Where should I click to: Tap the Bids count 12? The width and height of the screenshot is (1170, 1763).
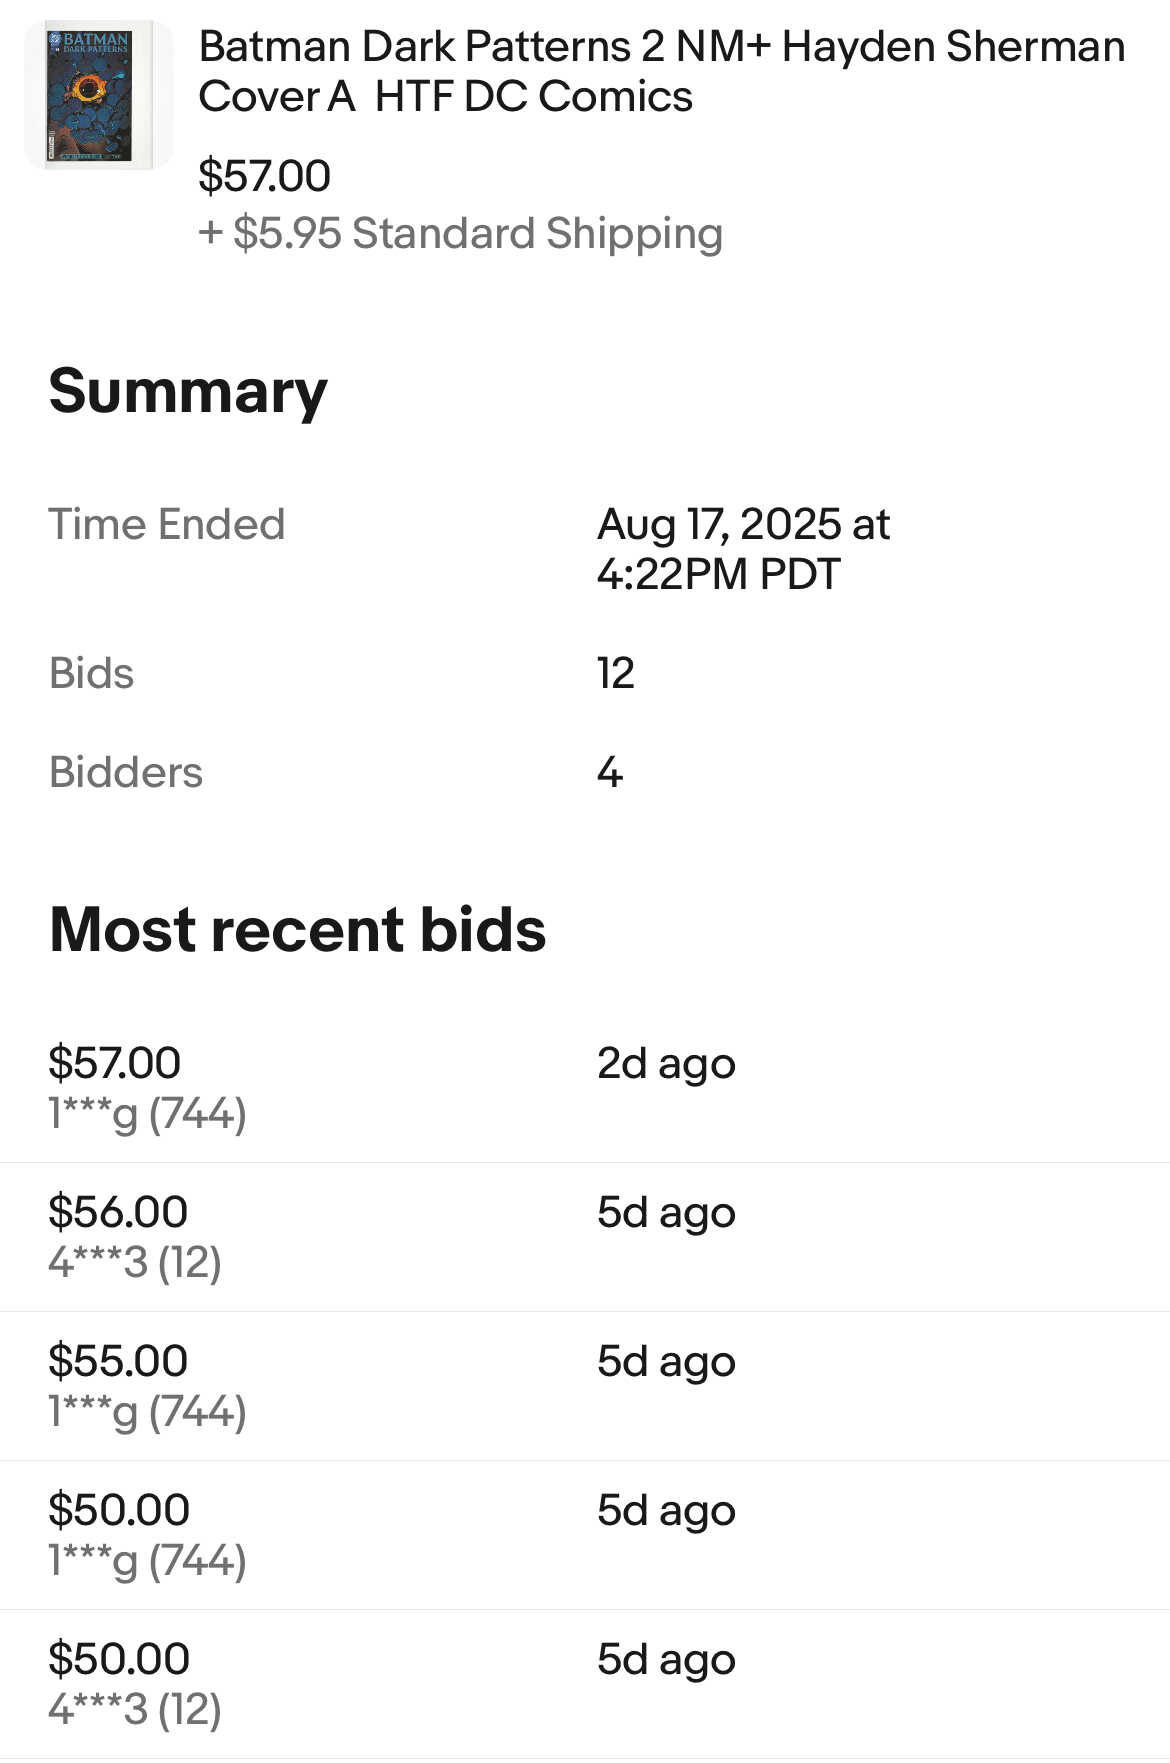616,673
